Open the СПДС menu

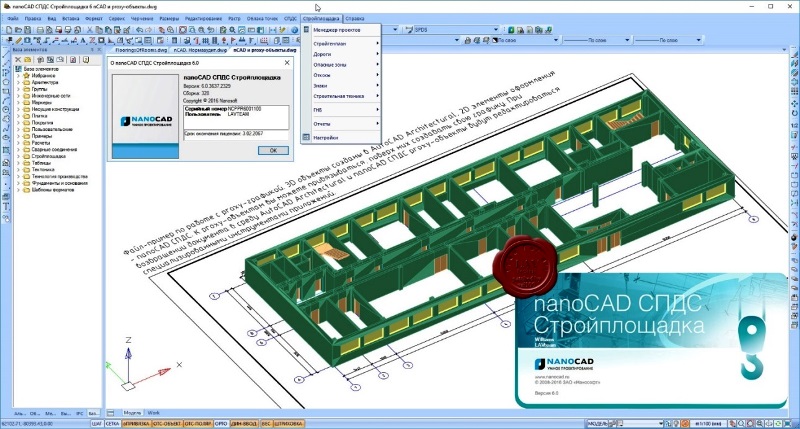[x=290, y=18]
